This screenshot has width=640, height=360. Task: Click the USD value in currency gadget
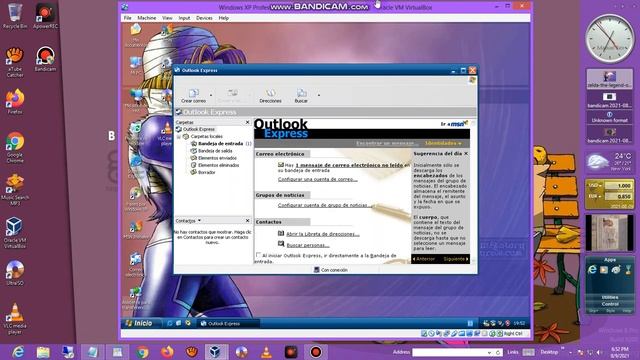(x=618, y=186)
